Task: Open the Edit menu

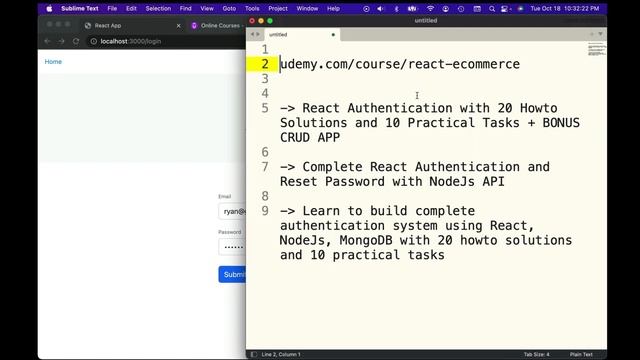Action: pos(131,9)
